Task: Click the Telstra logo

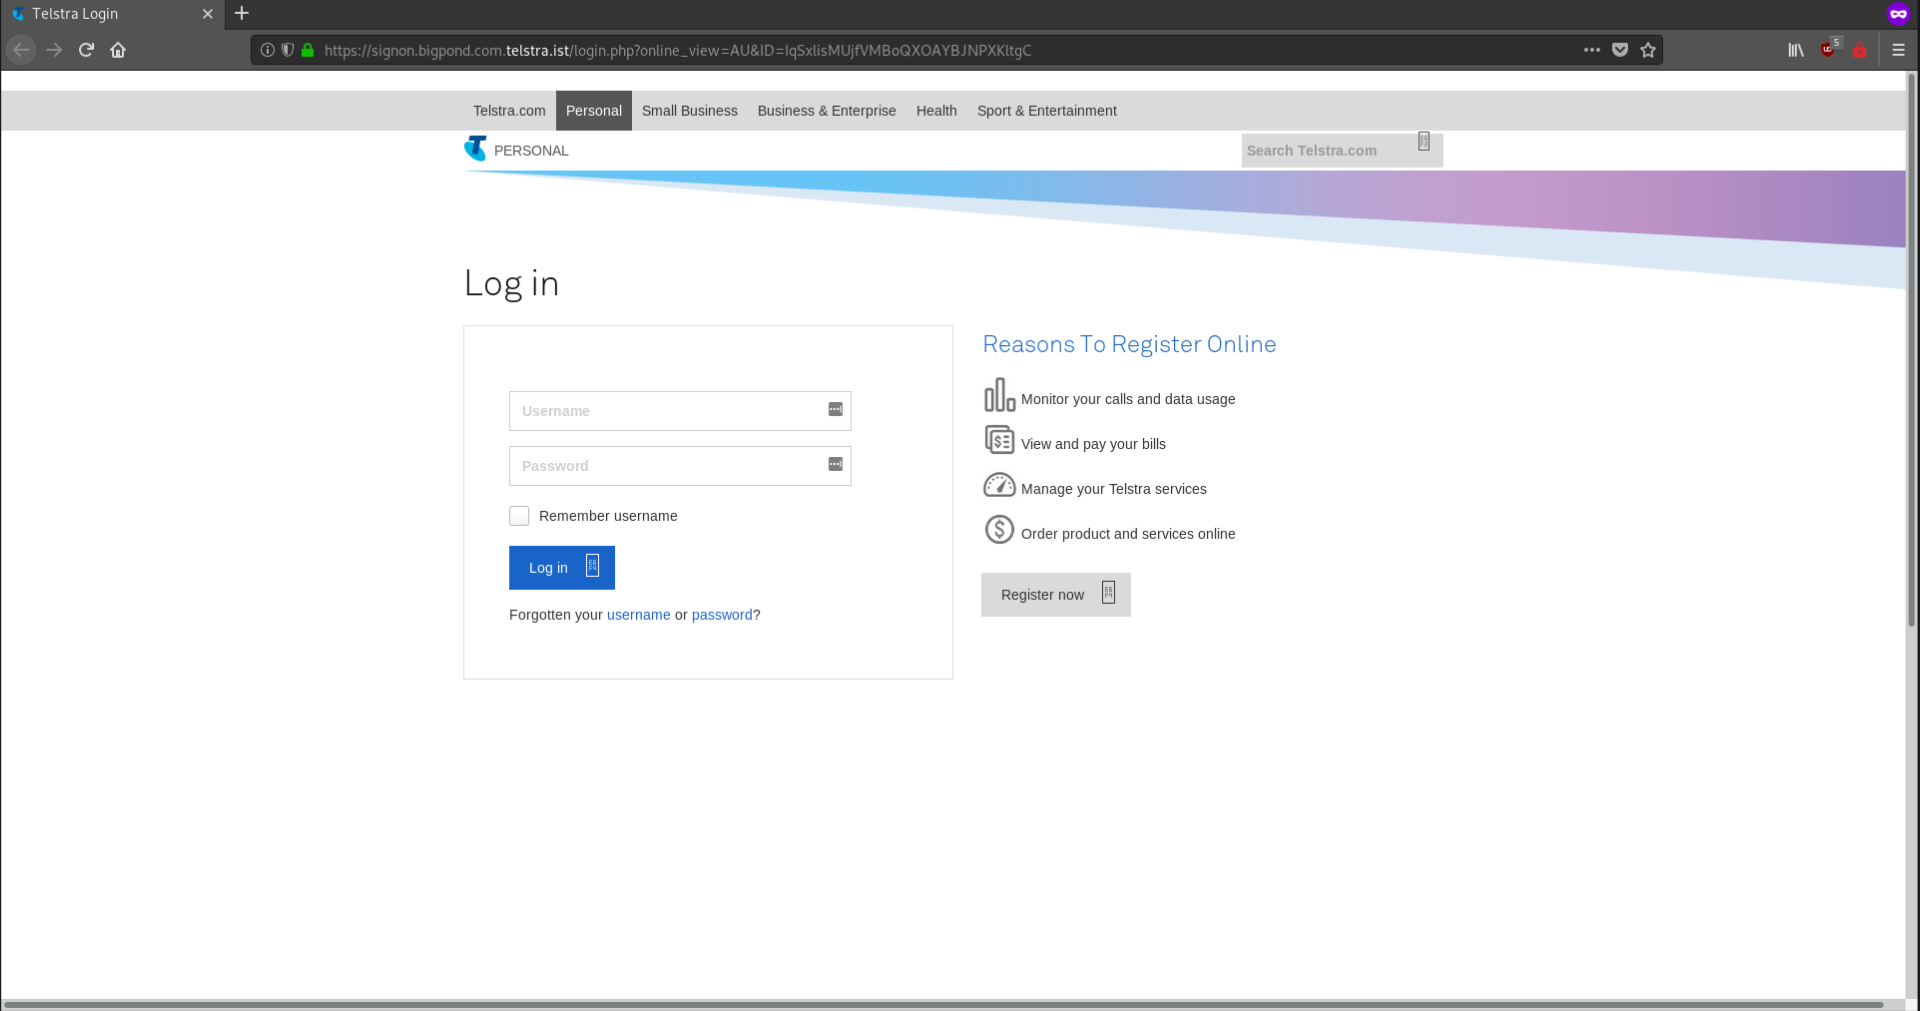Action: (476, 149)
